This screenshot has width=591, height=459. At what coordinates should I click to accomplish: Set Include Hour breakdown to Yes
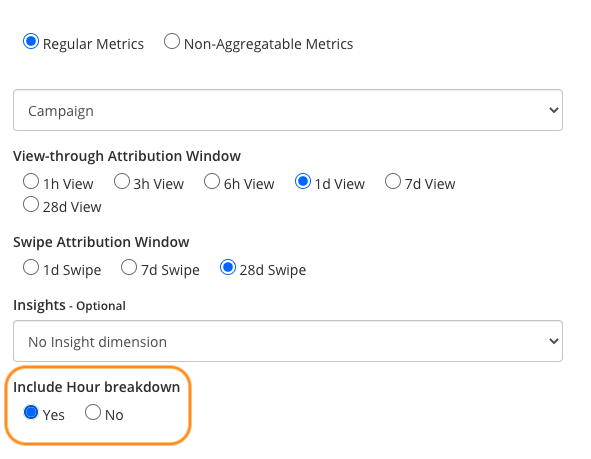tap(31, 412)
